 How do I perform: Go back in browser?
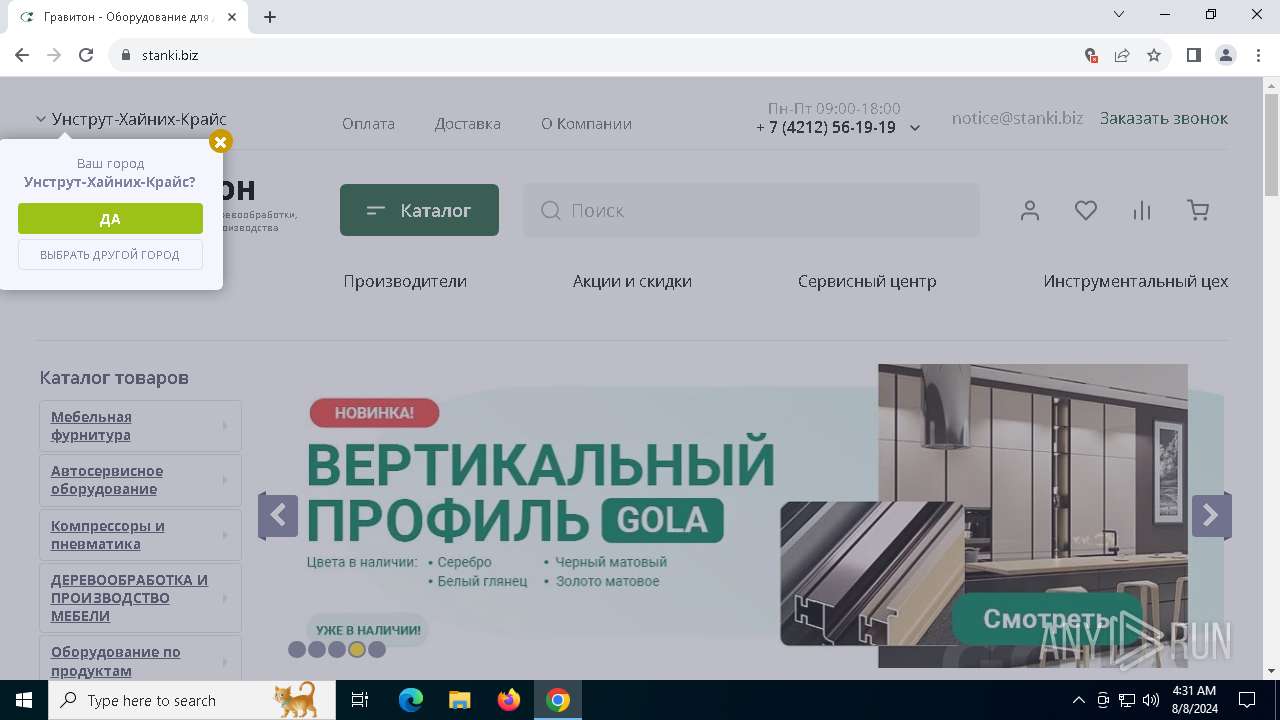pos(22,55)
